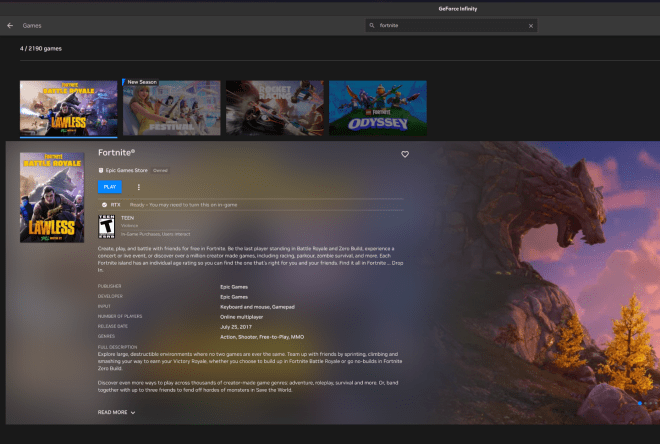This screenshot has height=444, width=660.
Task: Click the input value Keyboard and mouse, Gamepad
Action: [257, 307]
